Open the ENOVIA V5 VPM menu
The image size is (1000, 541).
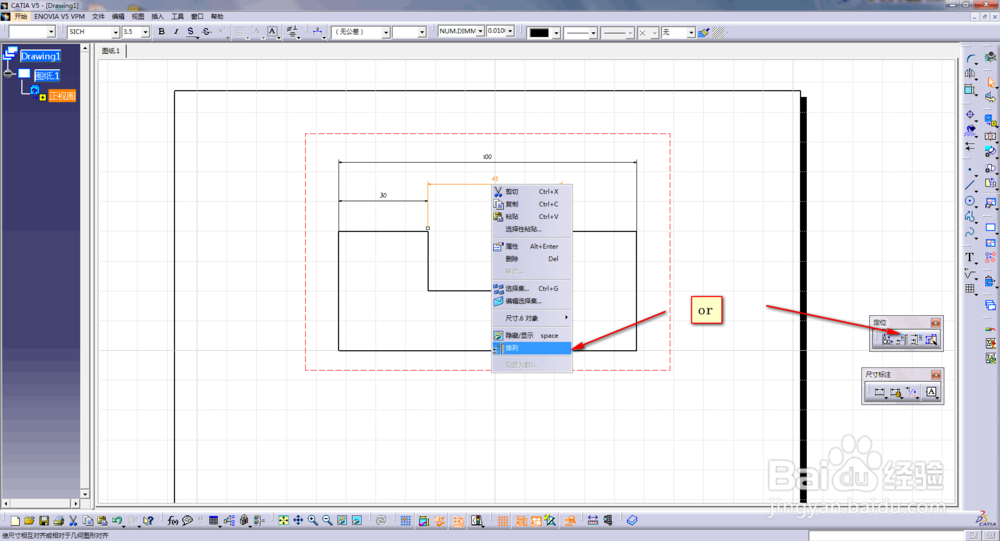[59, 16]
